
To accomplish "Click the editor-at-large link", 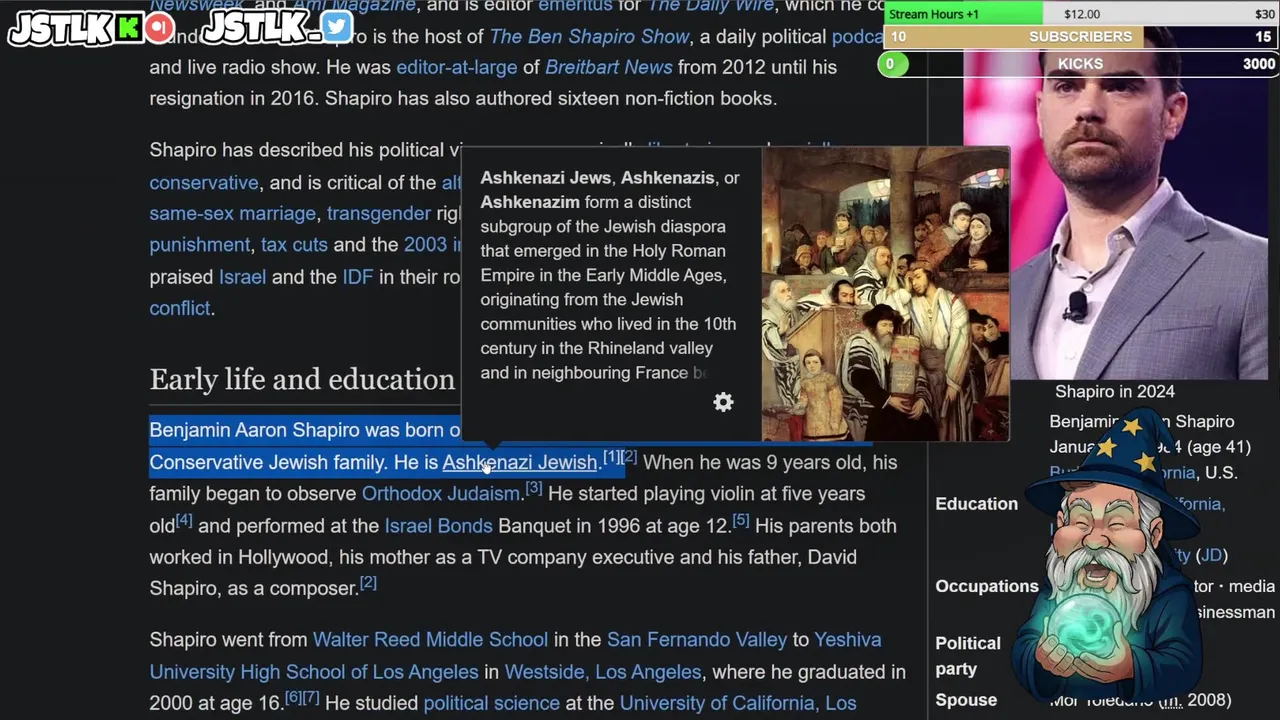I will click(456, 68).
